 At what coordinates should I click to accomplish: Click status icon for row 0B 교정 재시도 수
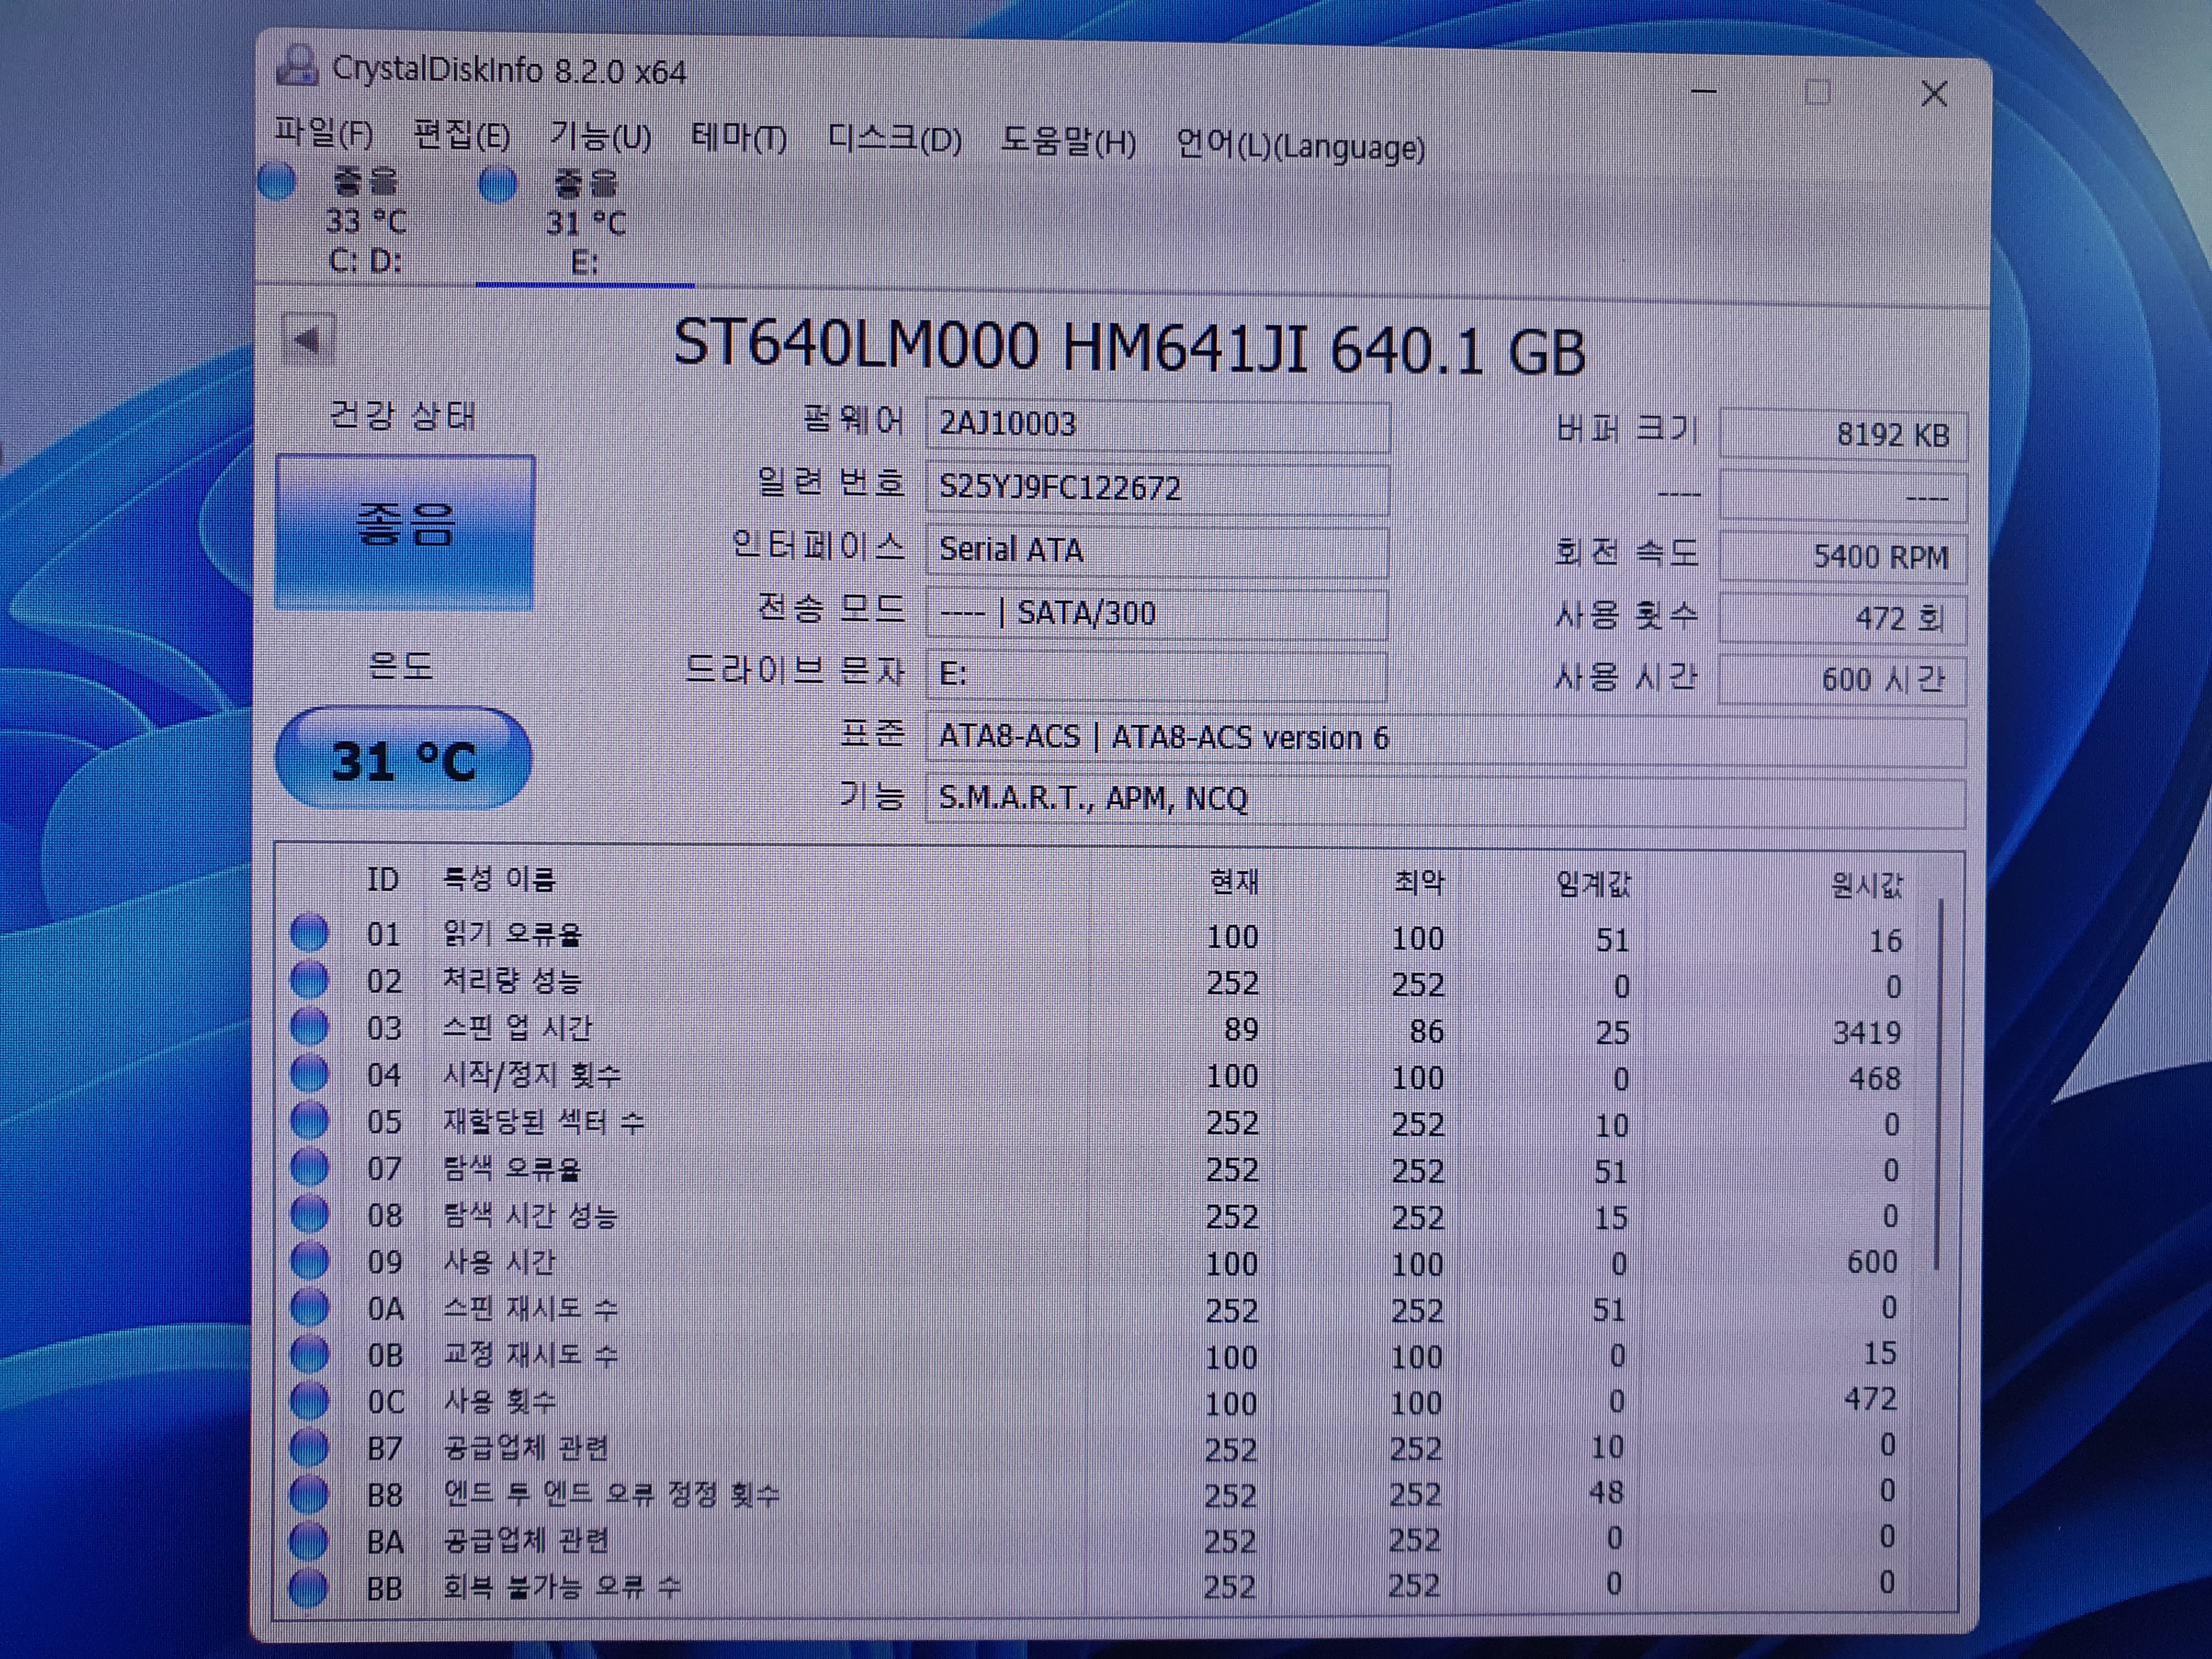pos(309,1355)
